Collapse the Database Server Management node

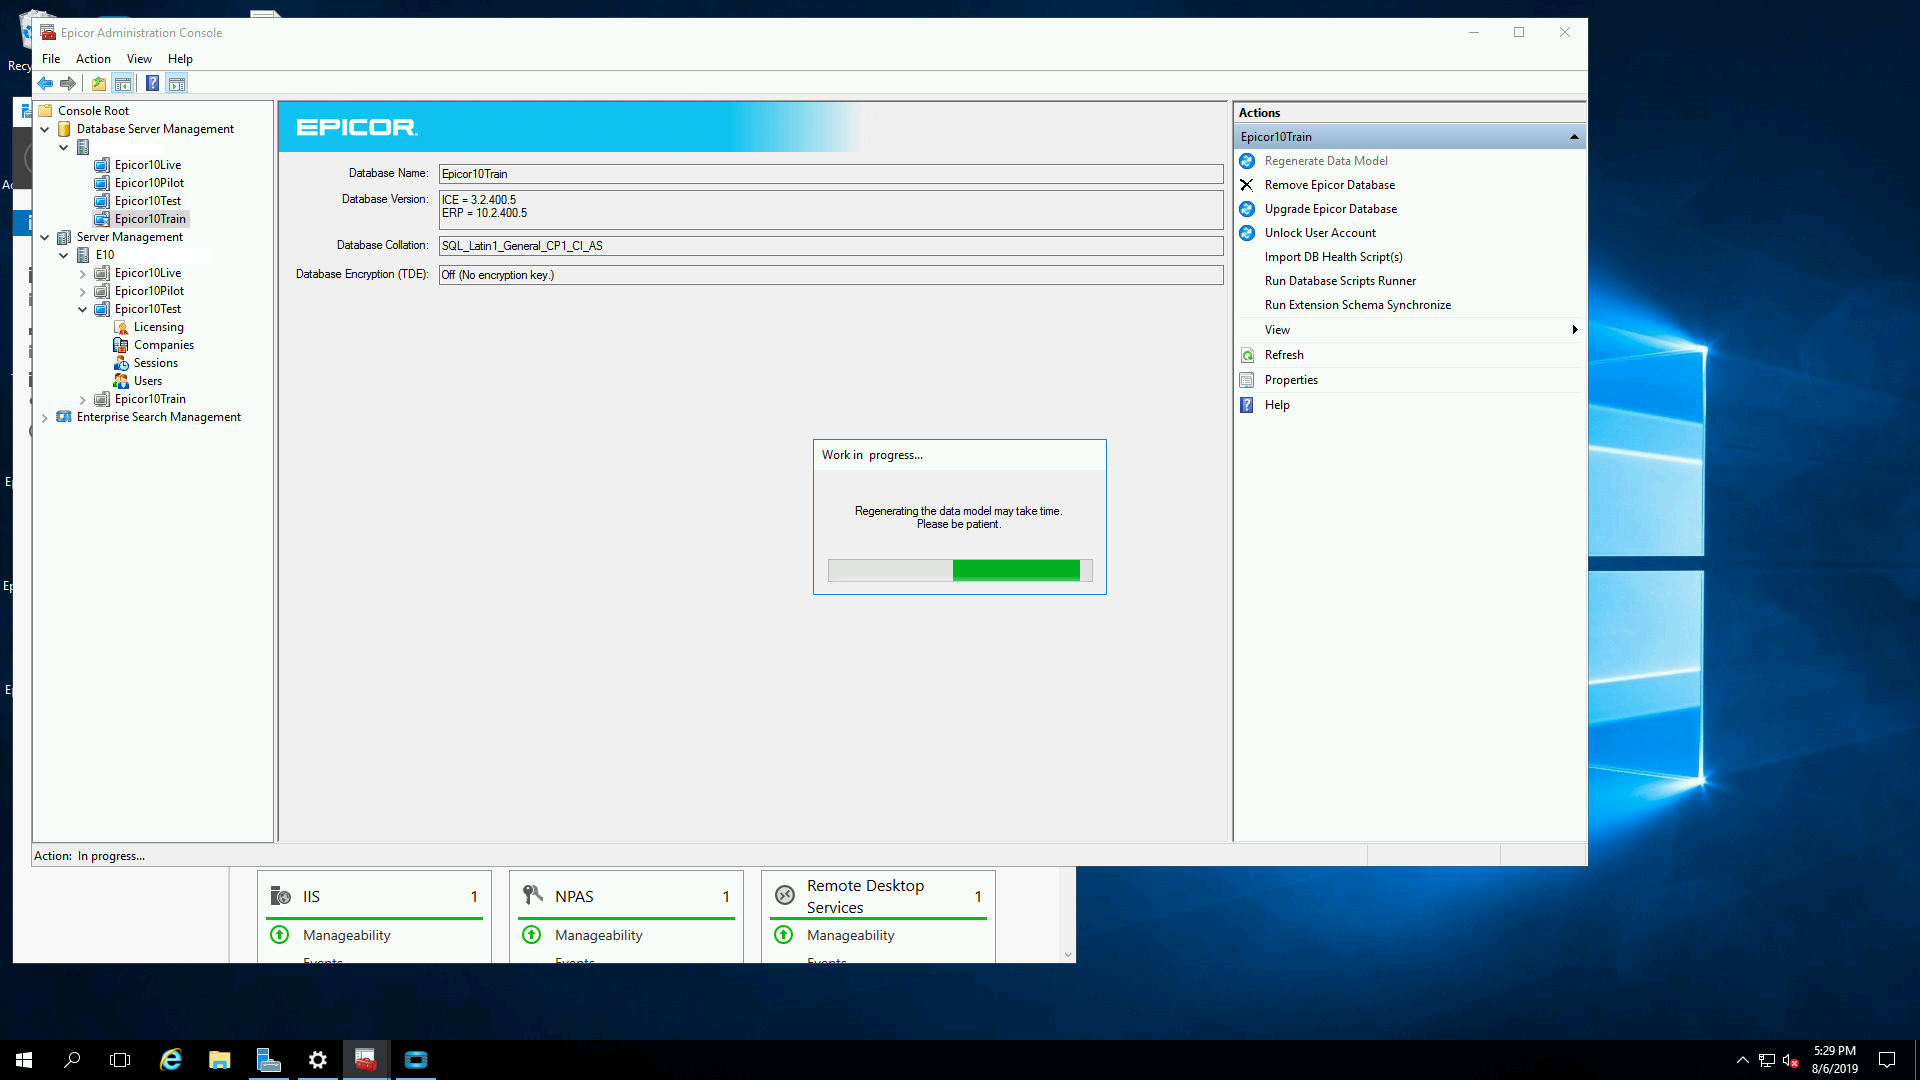pos(45,129)
